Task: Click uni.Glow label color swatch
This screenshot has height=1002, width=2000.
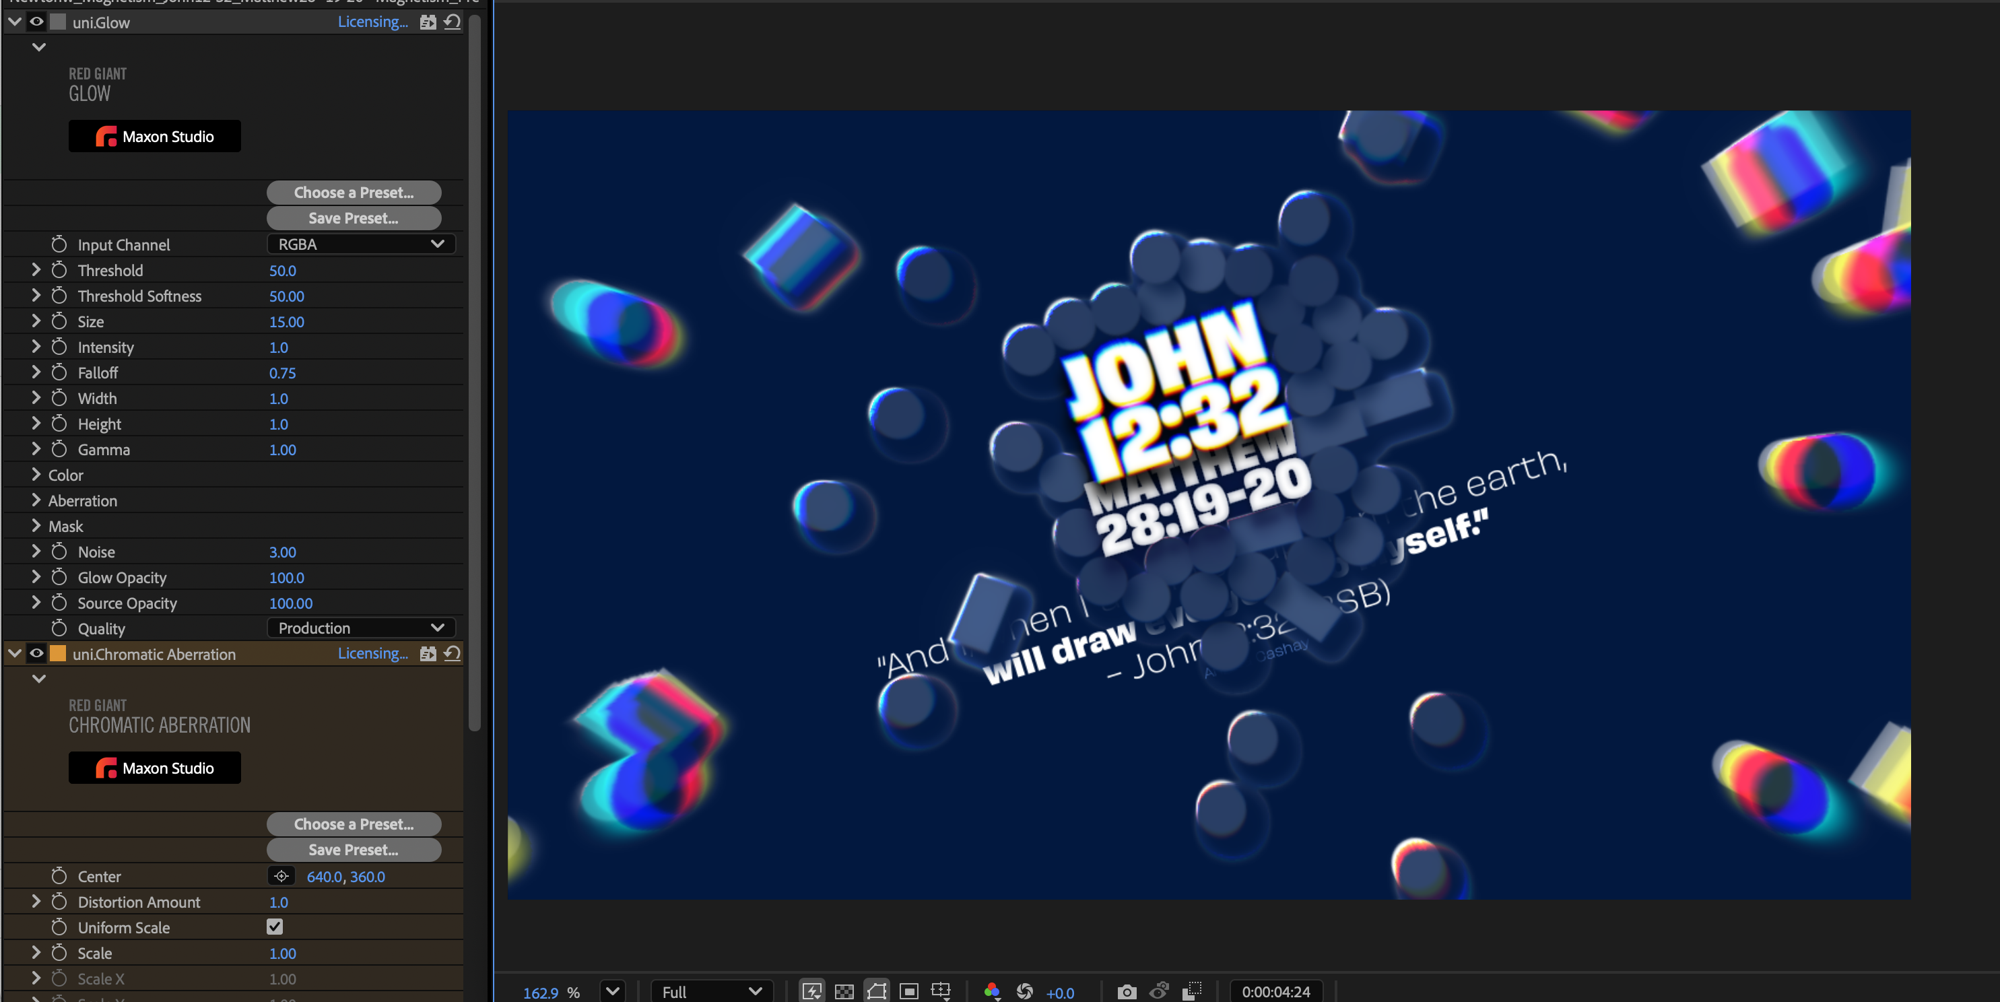Action: 58,22
